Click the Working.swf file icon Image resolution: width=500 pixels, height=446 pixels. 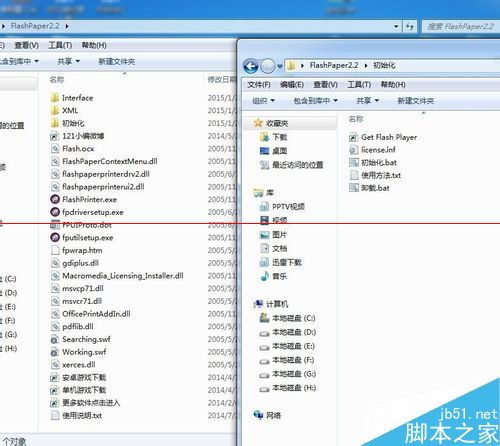point(55,352)
